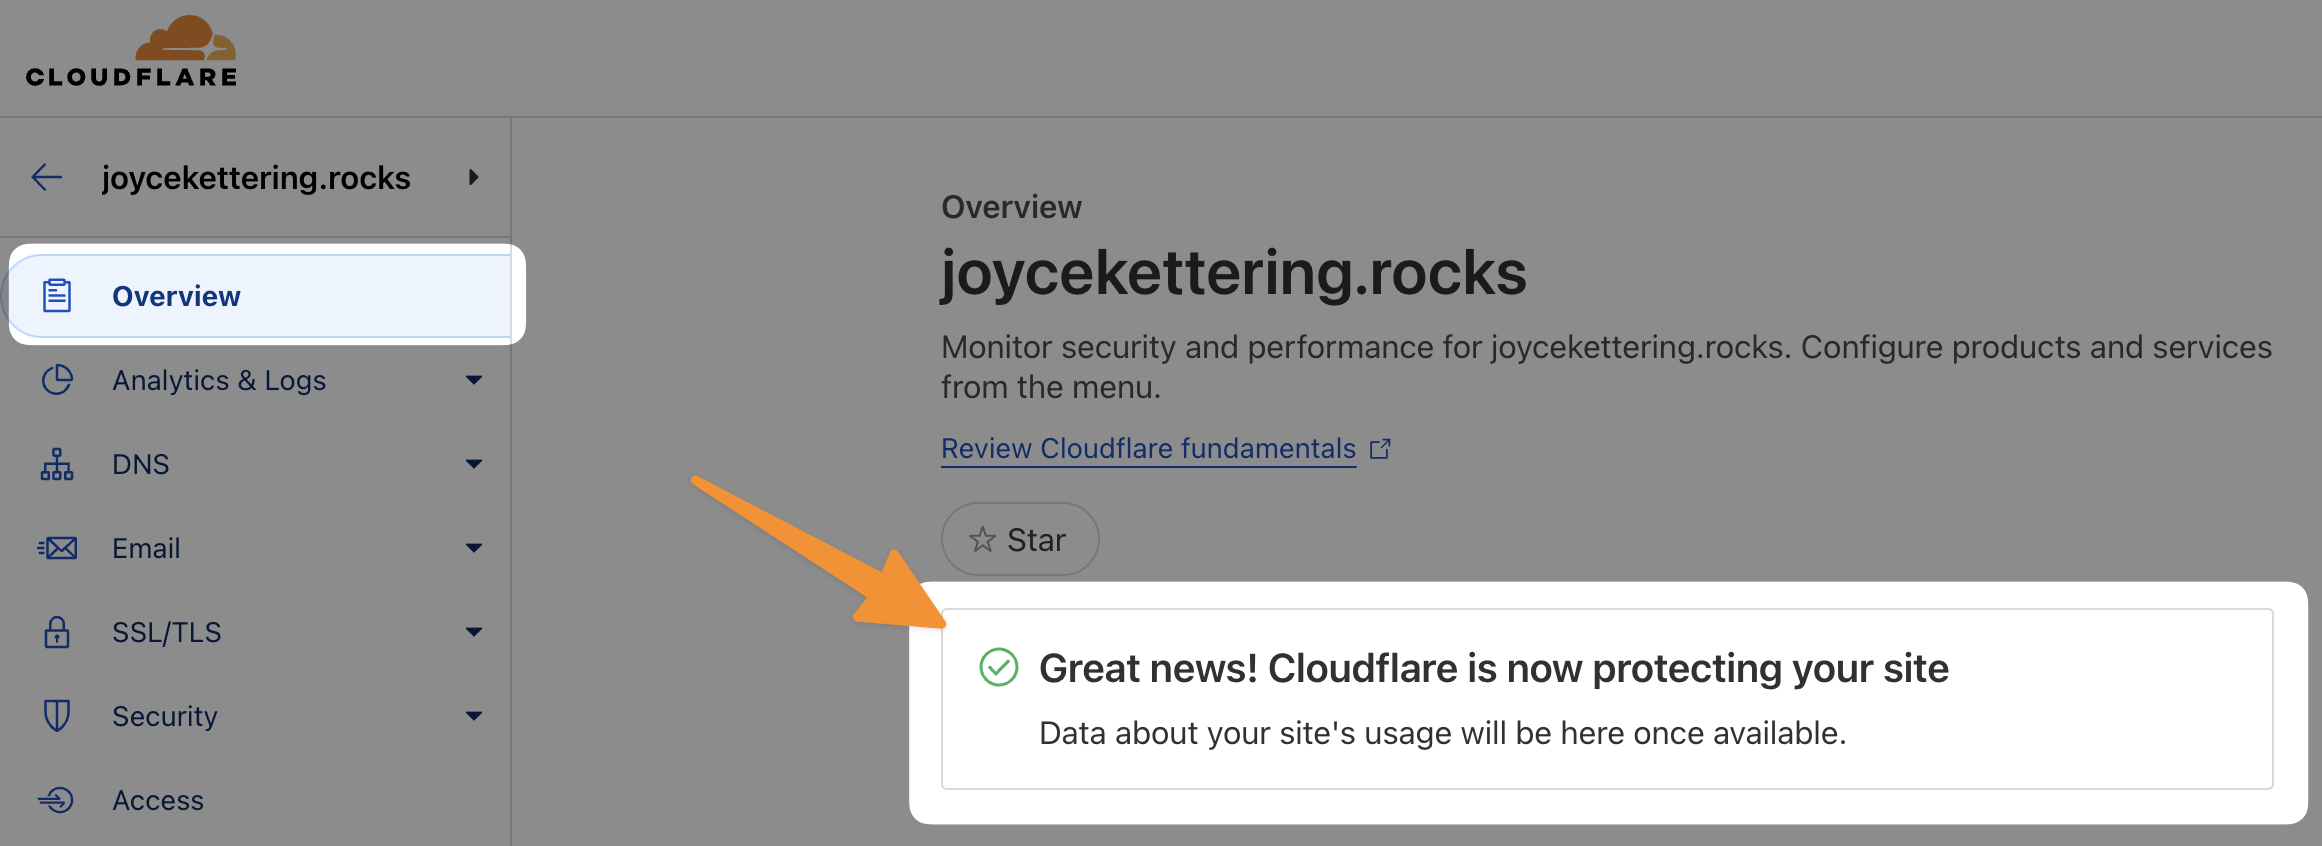The width and height of the screenshot is (2322, 846).
Task: Expand the DNS submenu arrow
Action: tap(474, 464)
